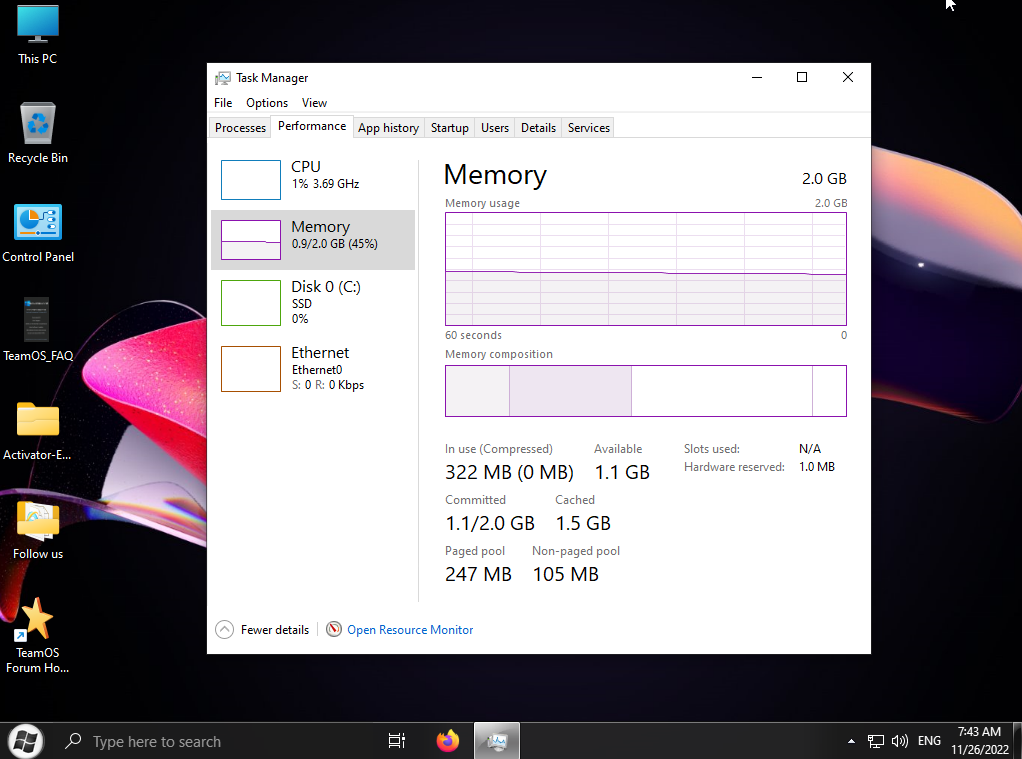Switch to the Processes tab
Viewport: 1022px width, 759px height.
pyautogui.click(x=240, y=128)
